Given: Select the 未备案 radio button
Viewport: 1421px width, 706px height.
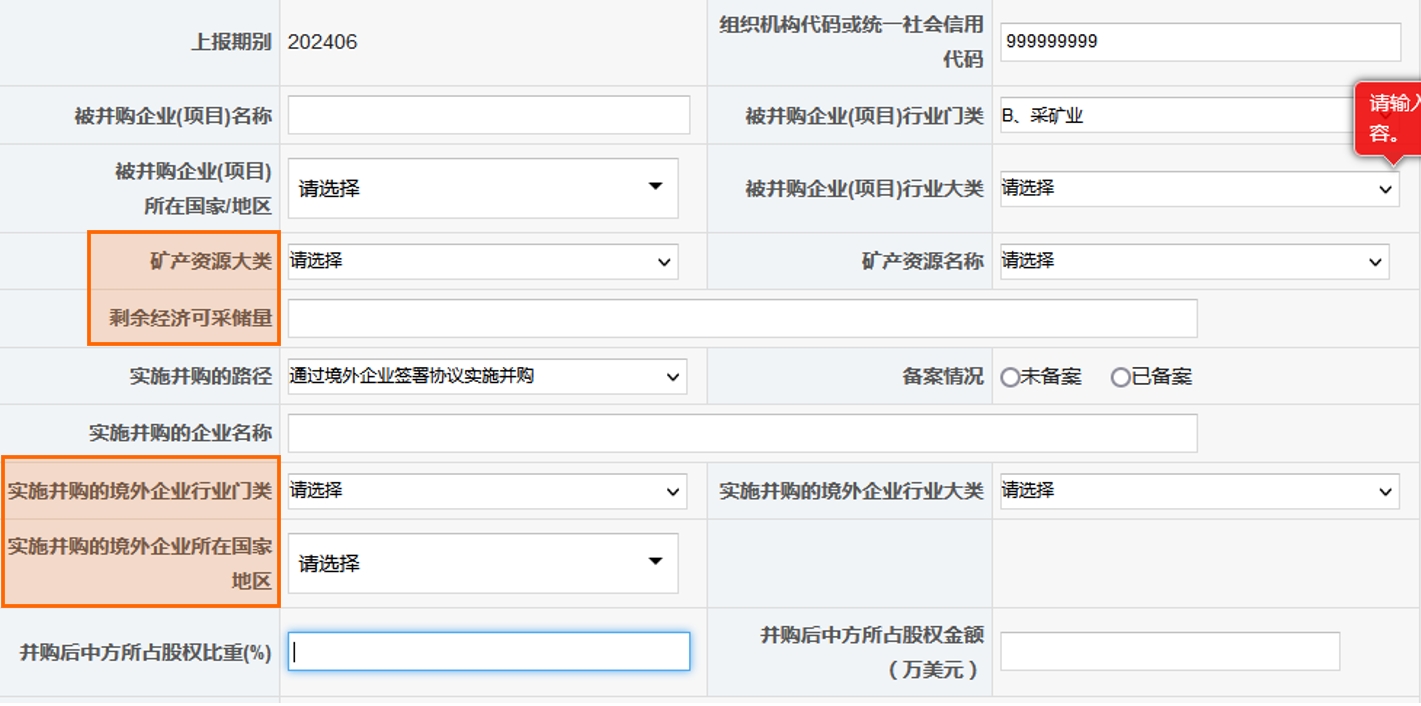Looking at the screenshot, I should pyautogui.click(x=1010, y=378).
